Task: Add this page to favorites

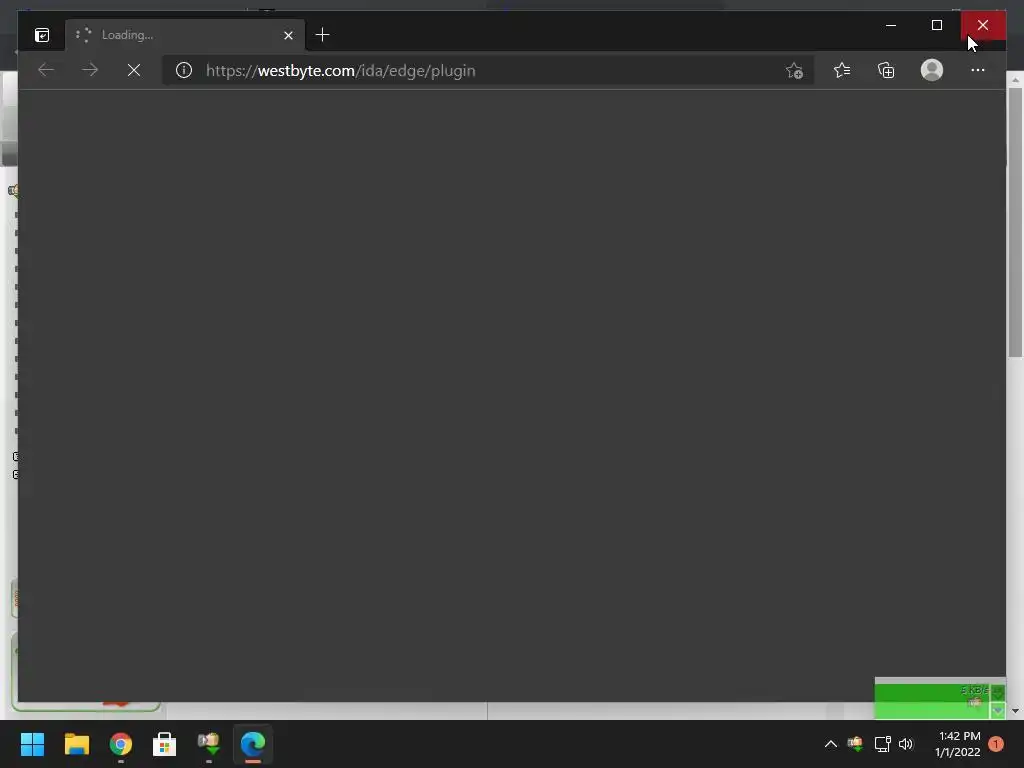Action: (x=794, y=71)
